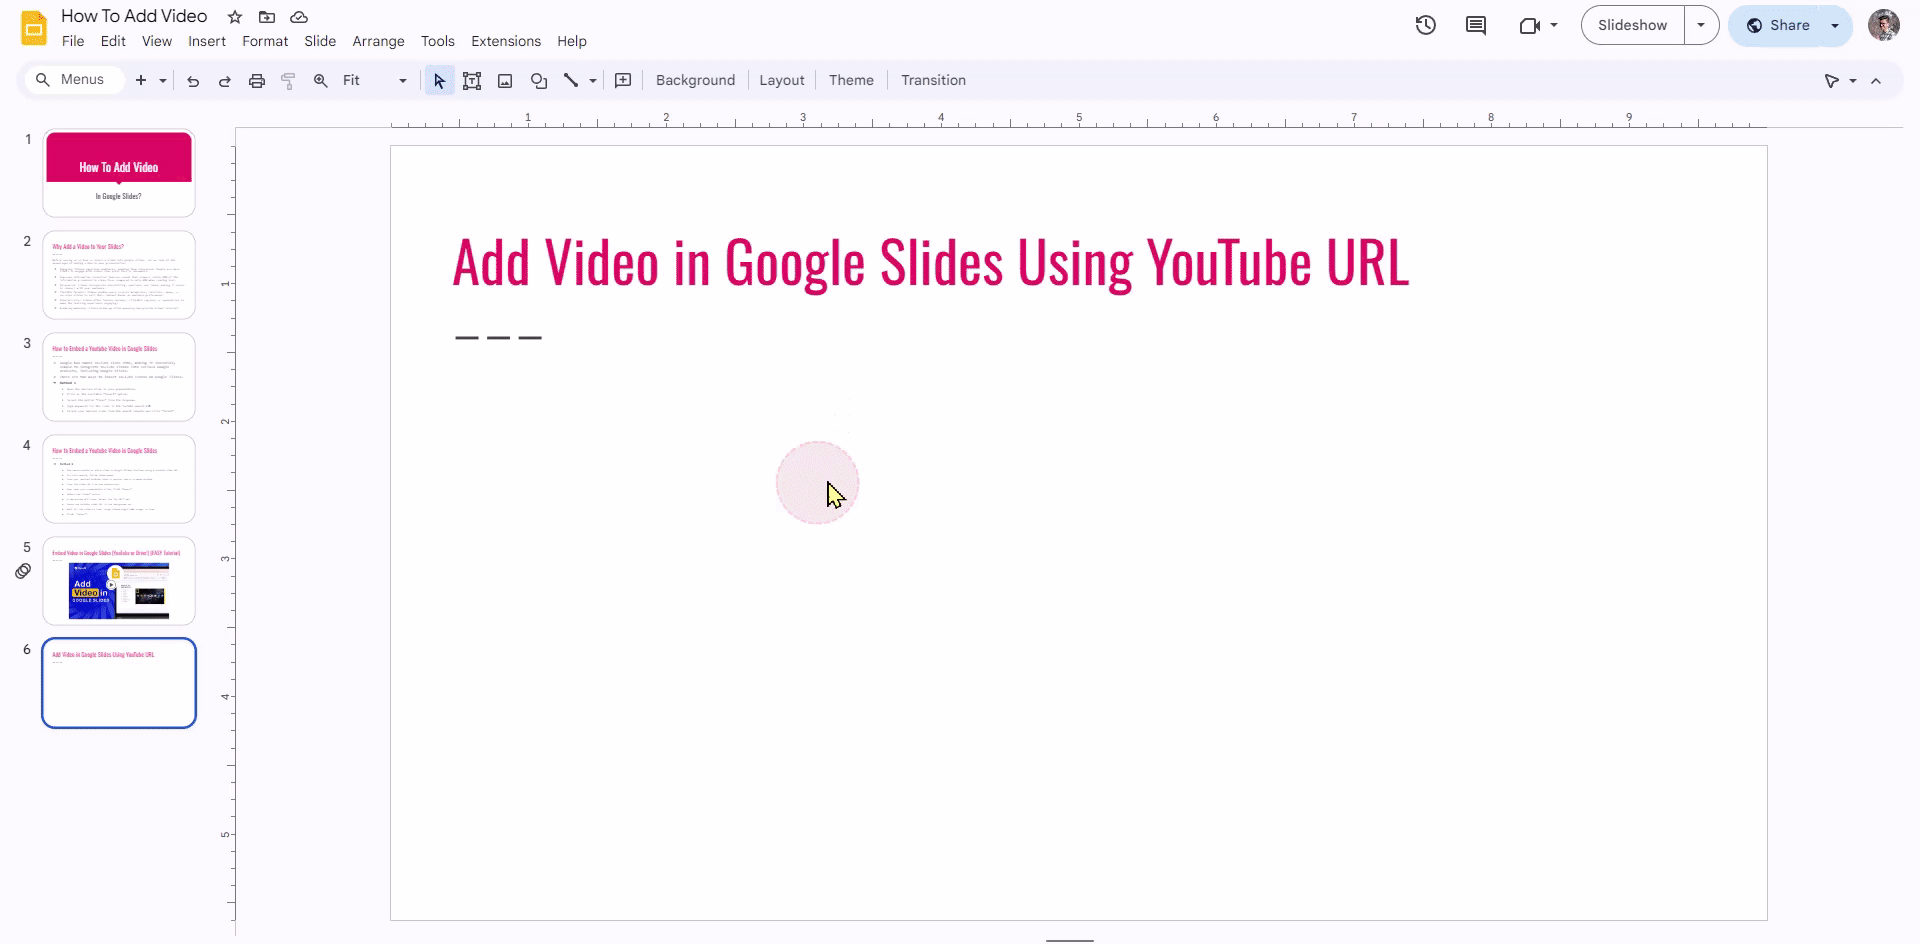Start the Slideshow
Image resolution: width=1920 pixels, height=944 pixels.
point(1632,24)
